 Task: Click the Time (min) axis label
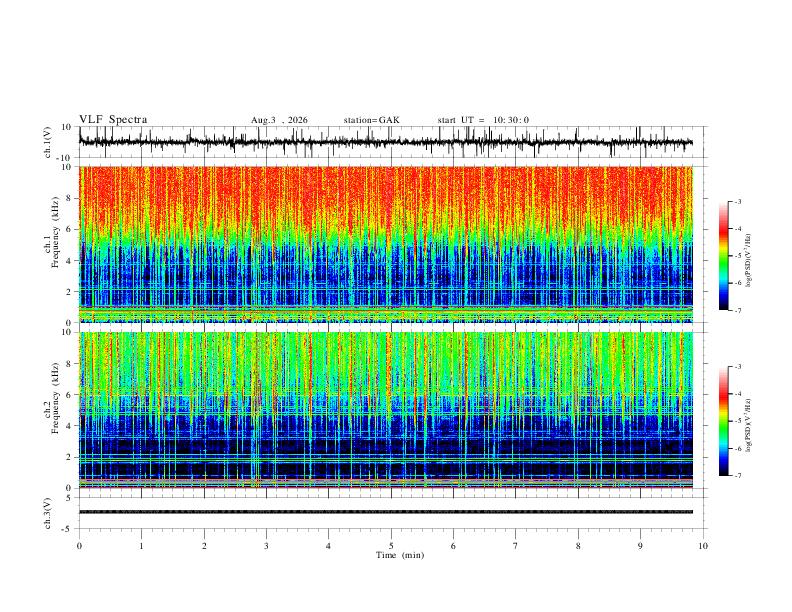pos(400,555)
